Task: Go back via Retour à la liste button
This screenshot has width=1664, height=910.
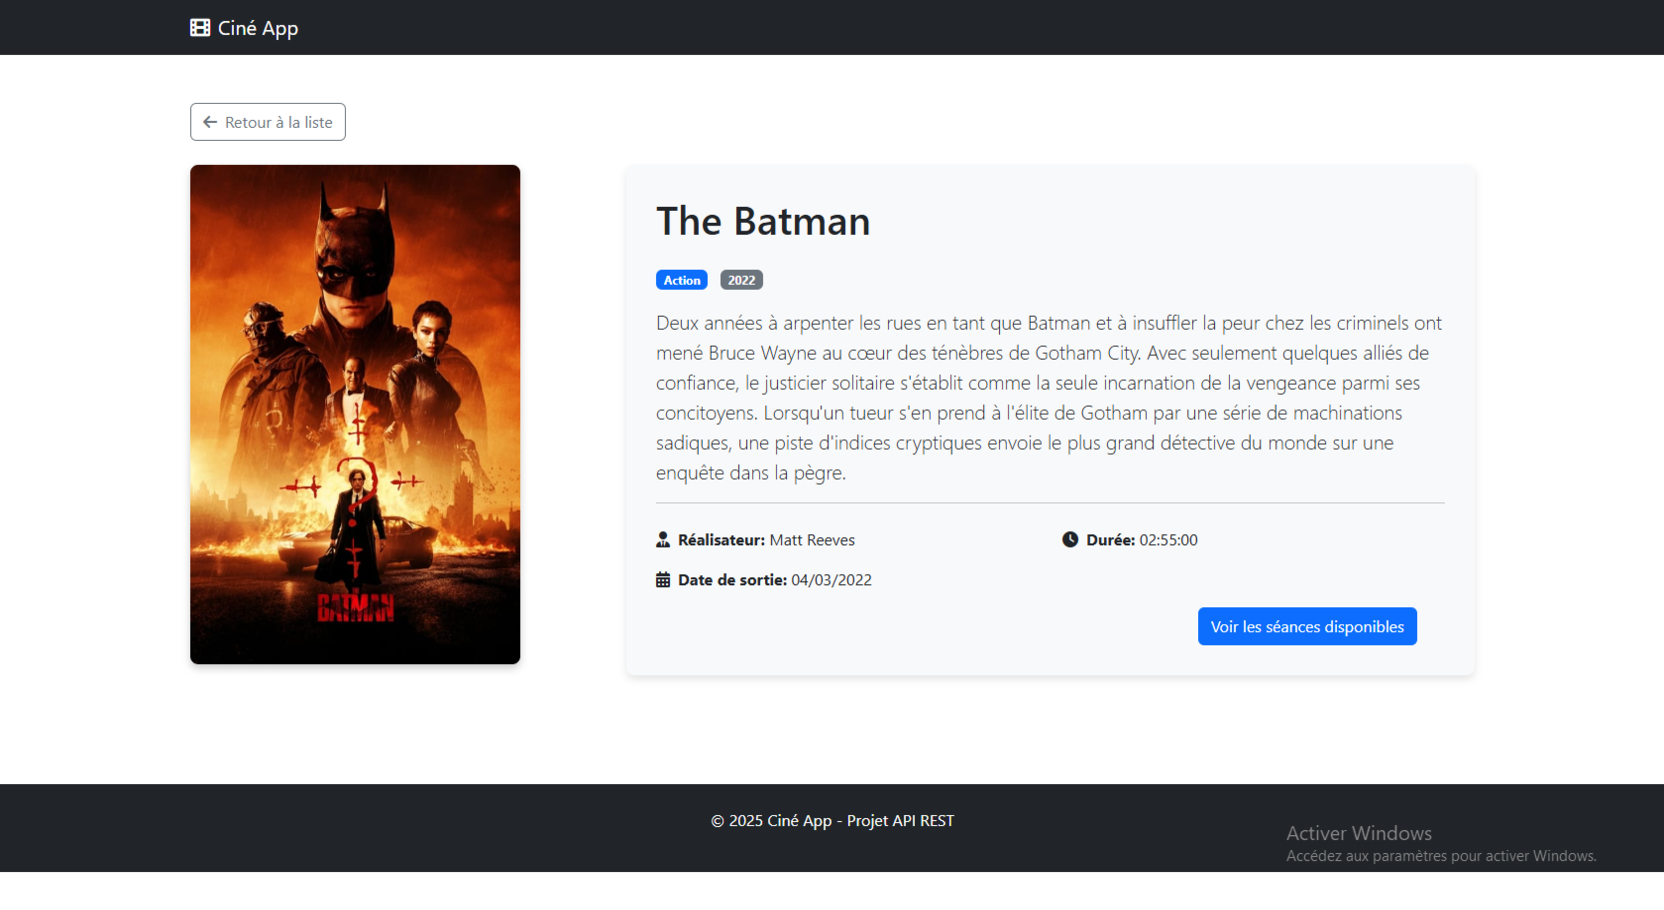Action: (x=268, y=122)
